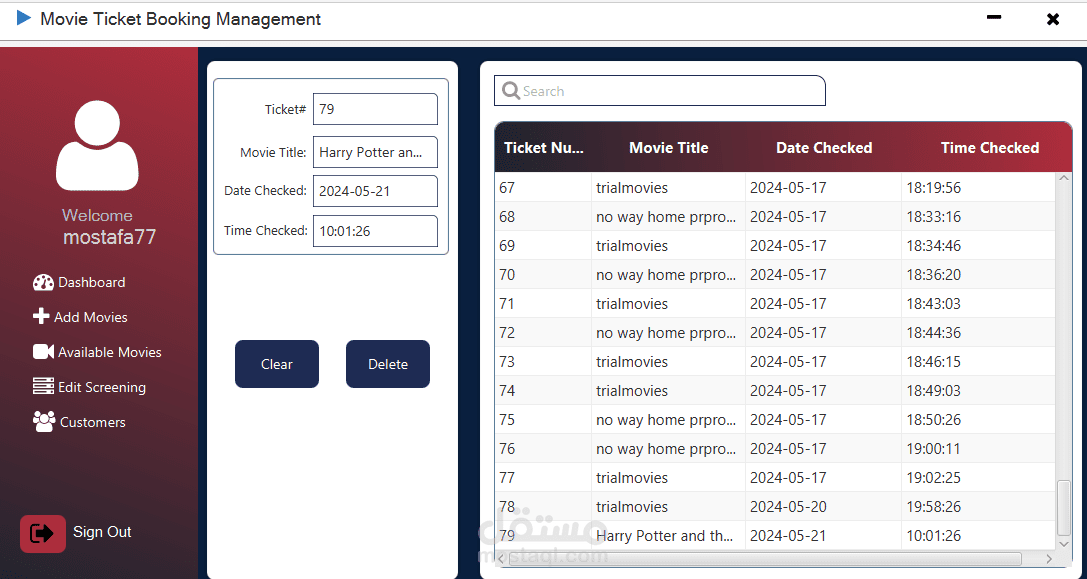The image size is (1087, 579).
Task: Select ticket number 72
Action: point(507,333)
